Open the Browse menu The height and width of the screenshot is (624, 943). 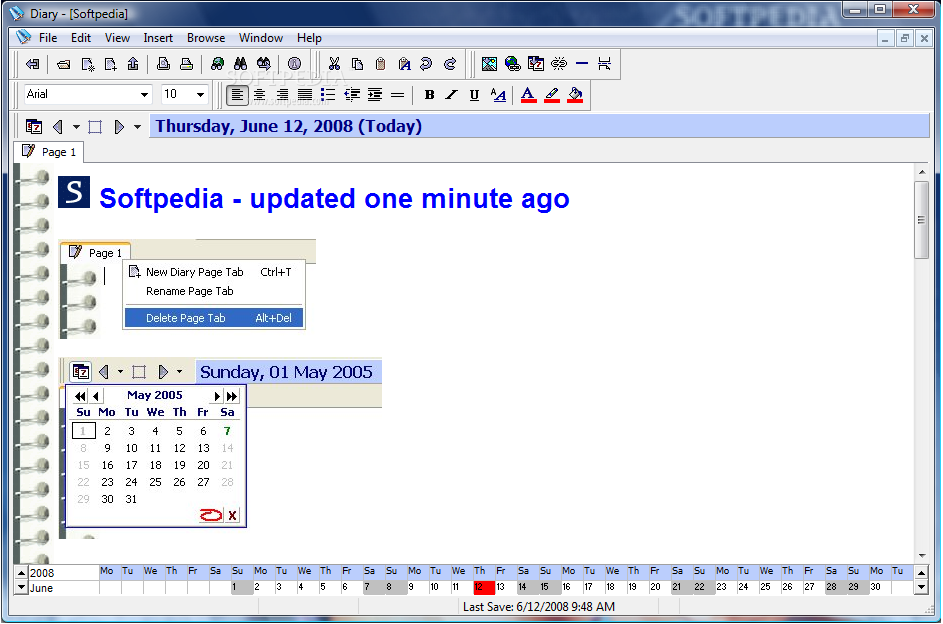[206, 38]
